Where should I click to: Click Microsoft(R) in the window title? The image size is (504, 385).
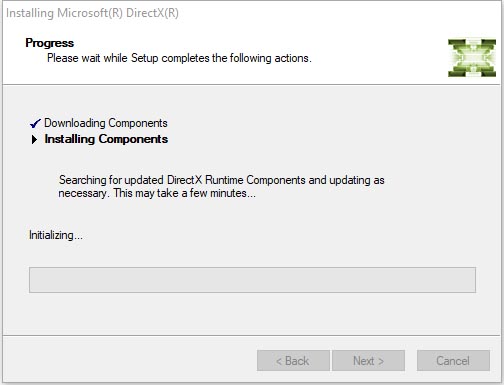(x=90, y=13)
